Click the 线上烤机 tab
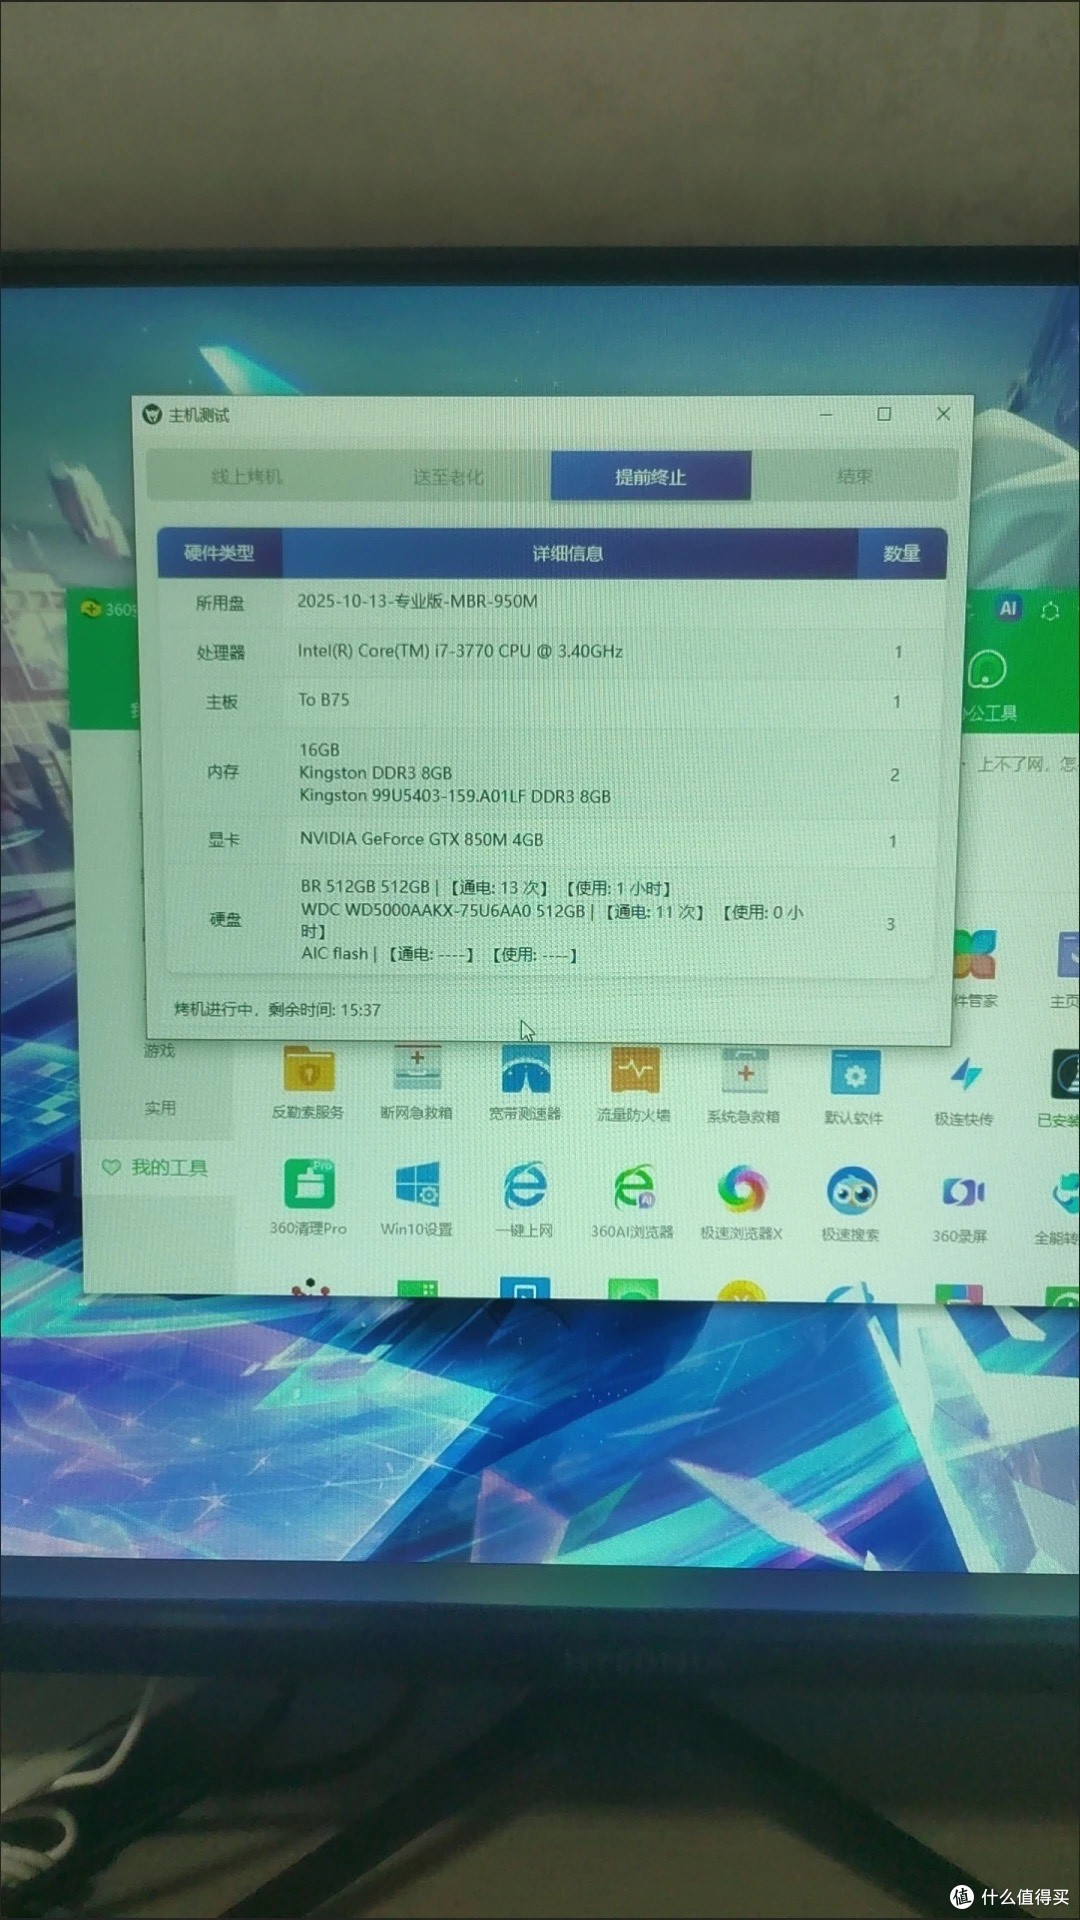 point(247,476)
